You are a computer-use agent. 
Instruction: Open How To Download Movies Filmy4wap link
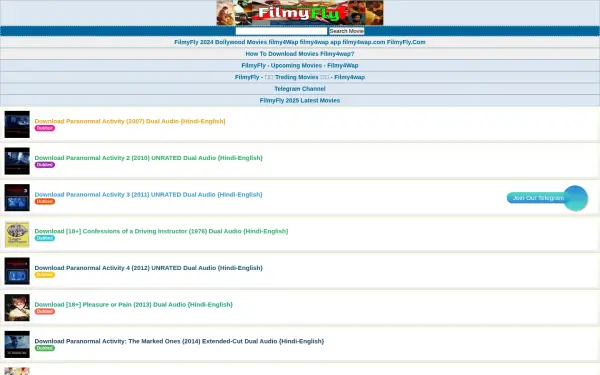pos(300,54)
